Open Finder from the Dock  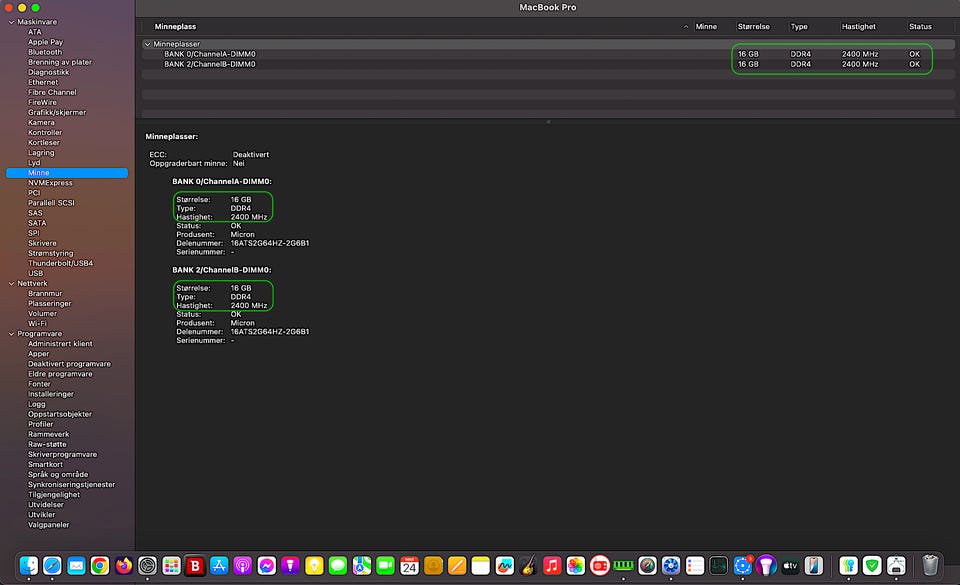[29, 566]
